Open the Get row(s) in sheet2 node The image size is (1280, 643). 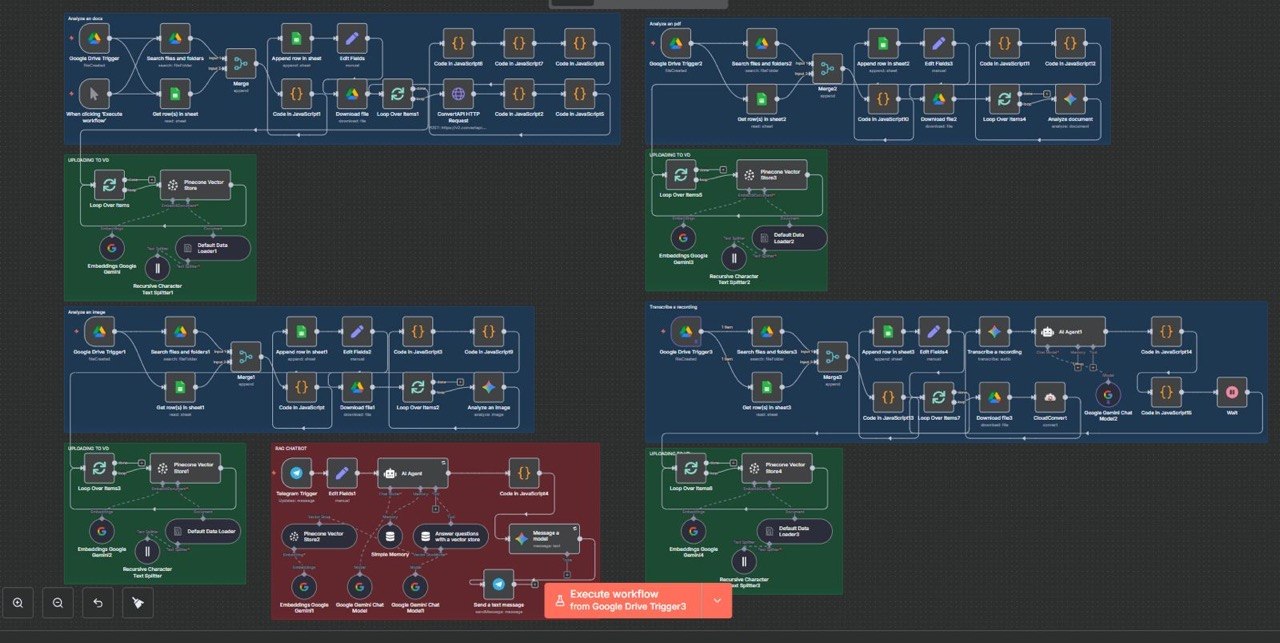click(x=762, y=98)
